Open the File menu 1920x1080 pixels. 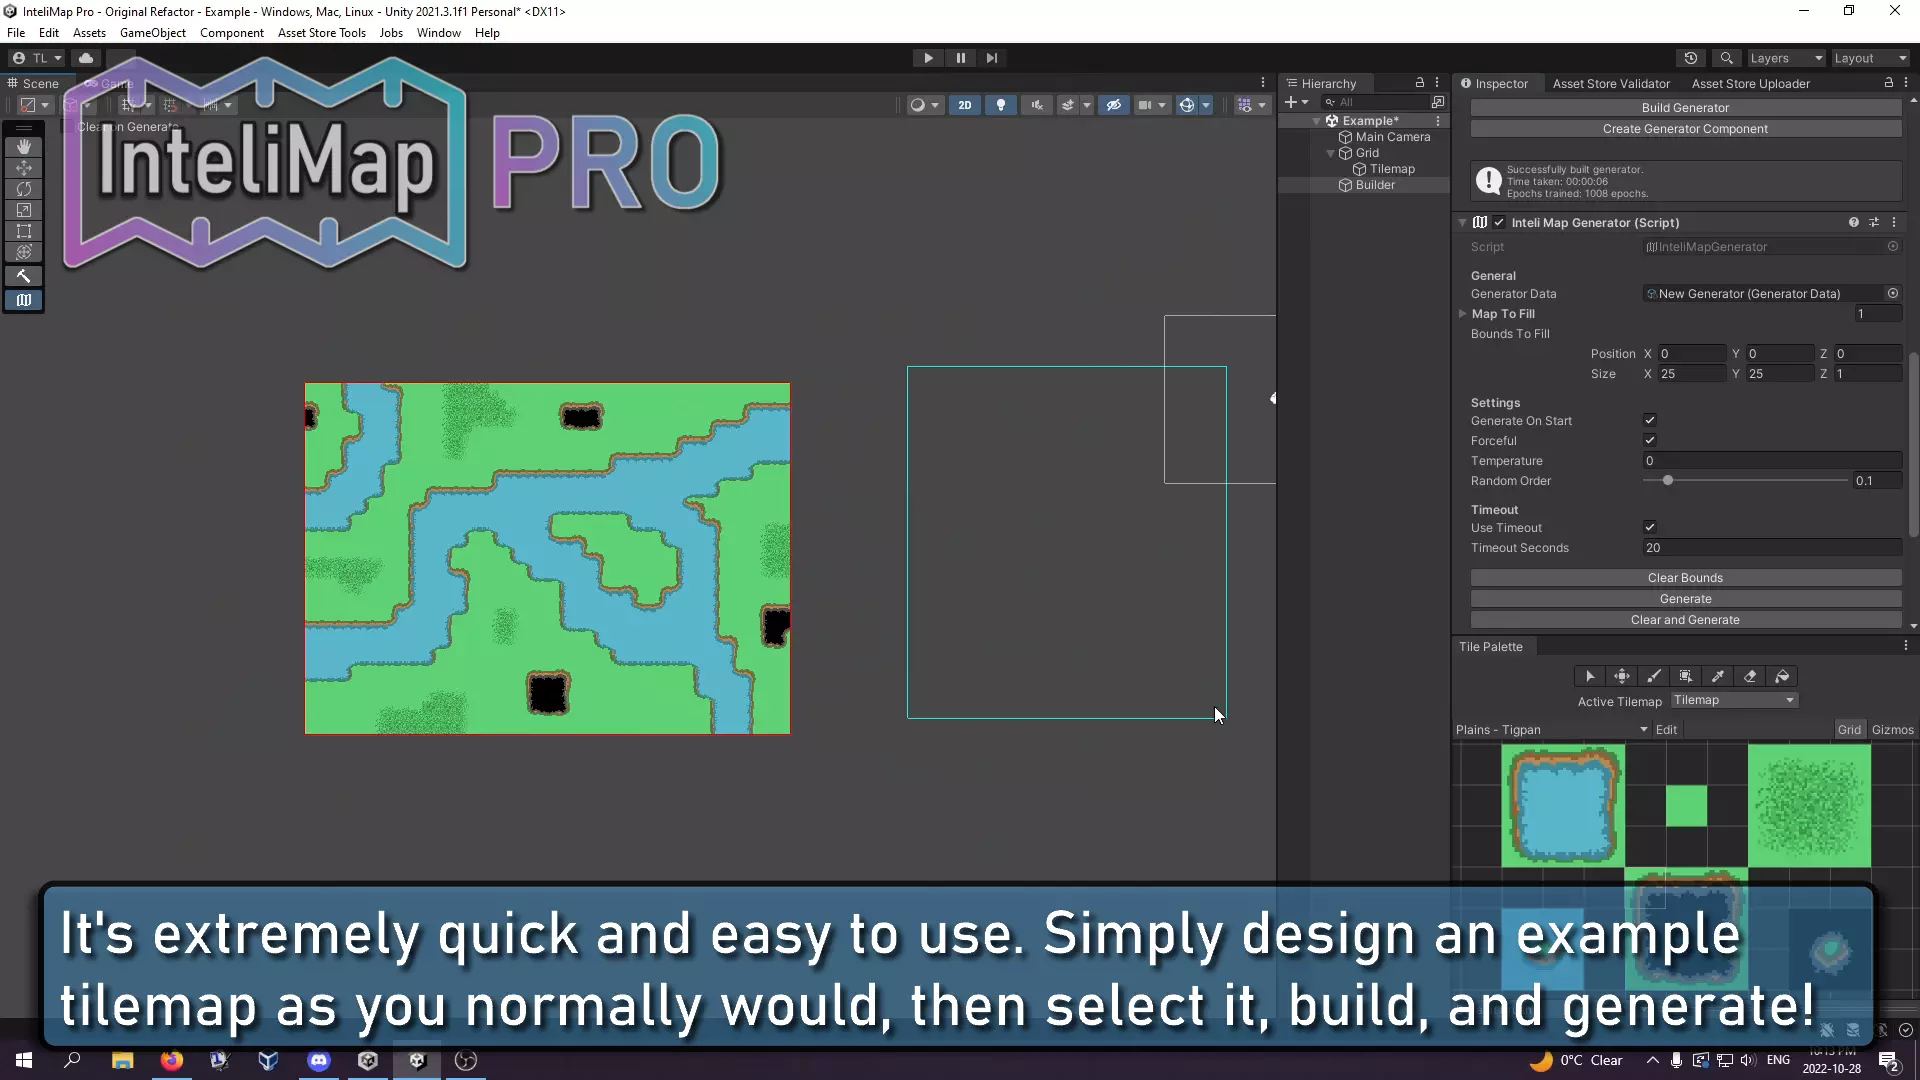pos(16,33)
